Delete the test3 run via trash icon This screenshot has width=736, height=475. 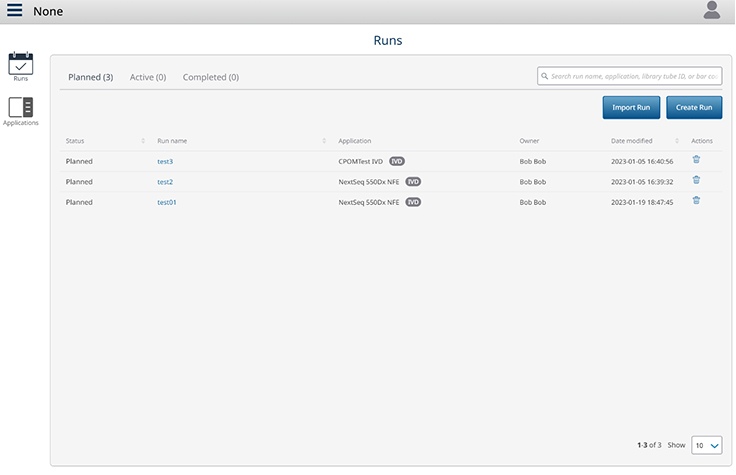(x=696, y=160)
